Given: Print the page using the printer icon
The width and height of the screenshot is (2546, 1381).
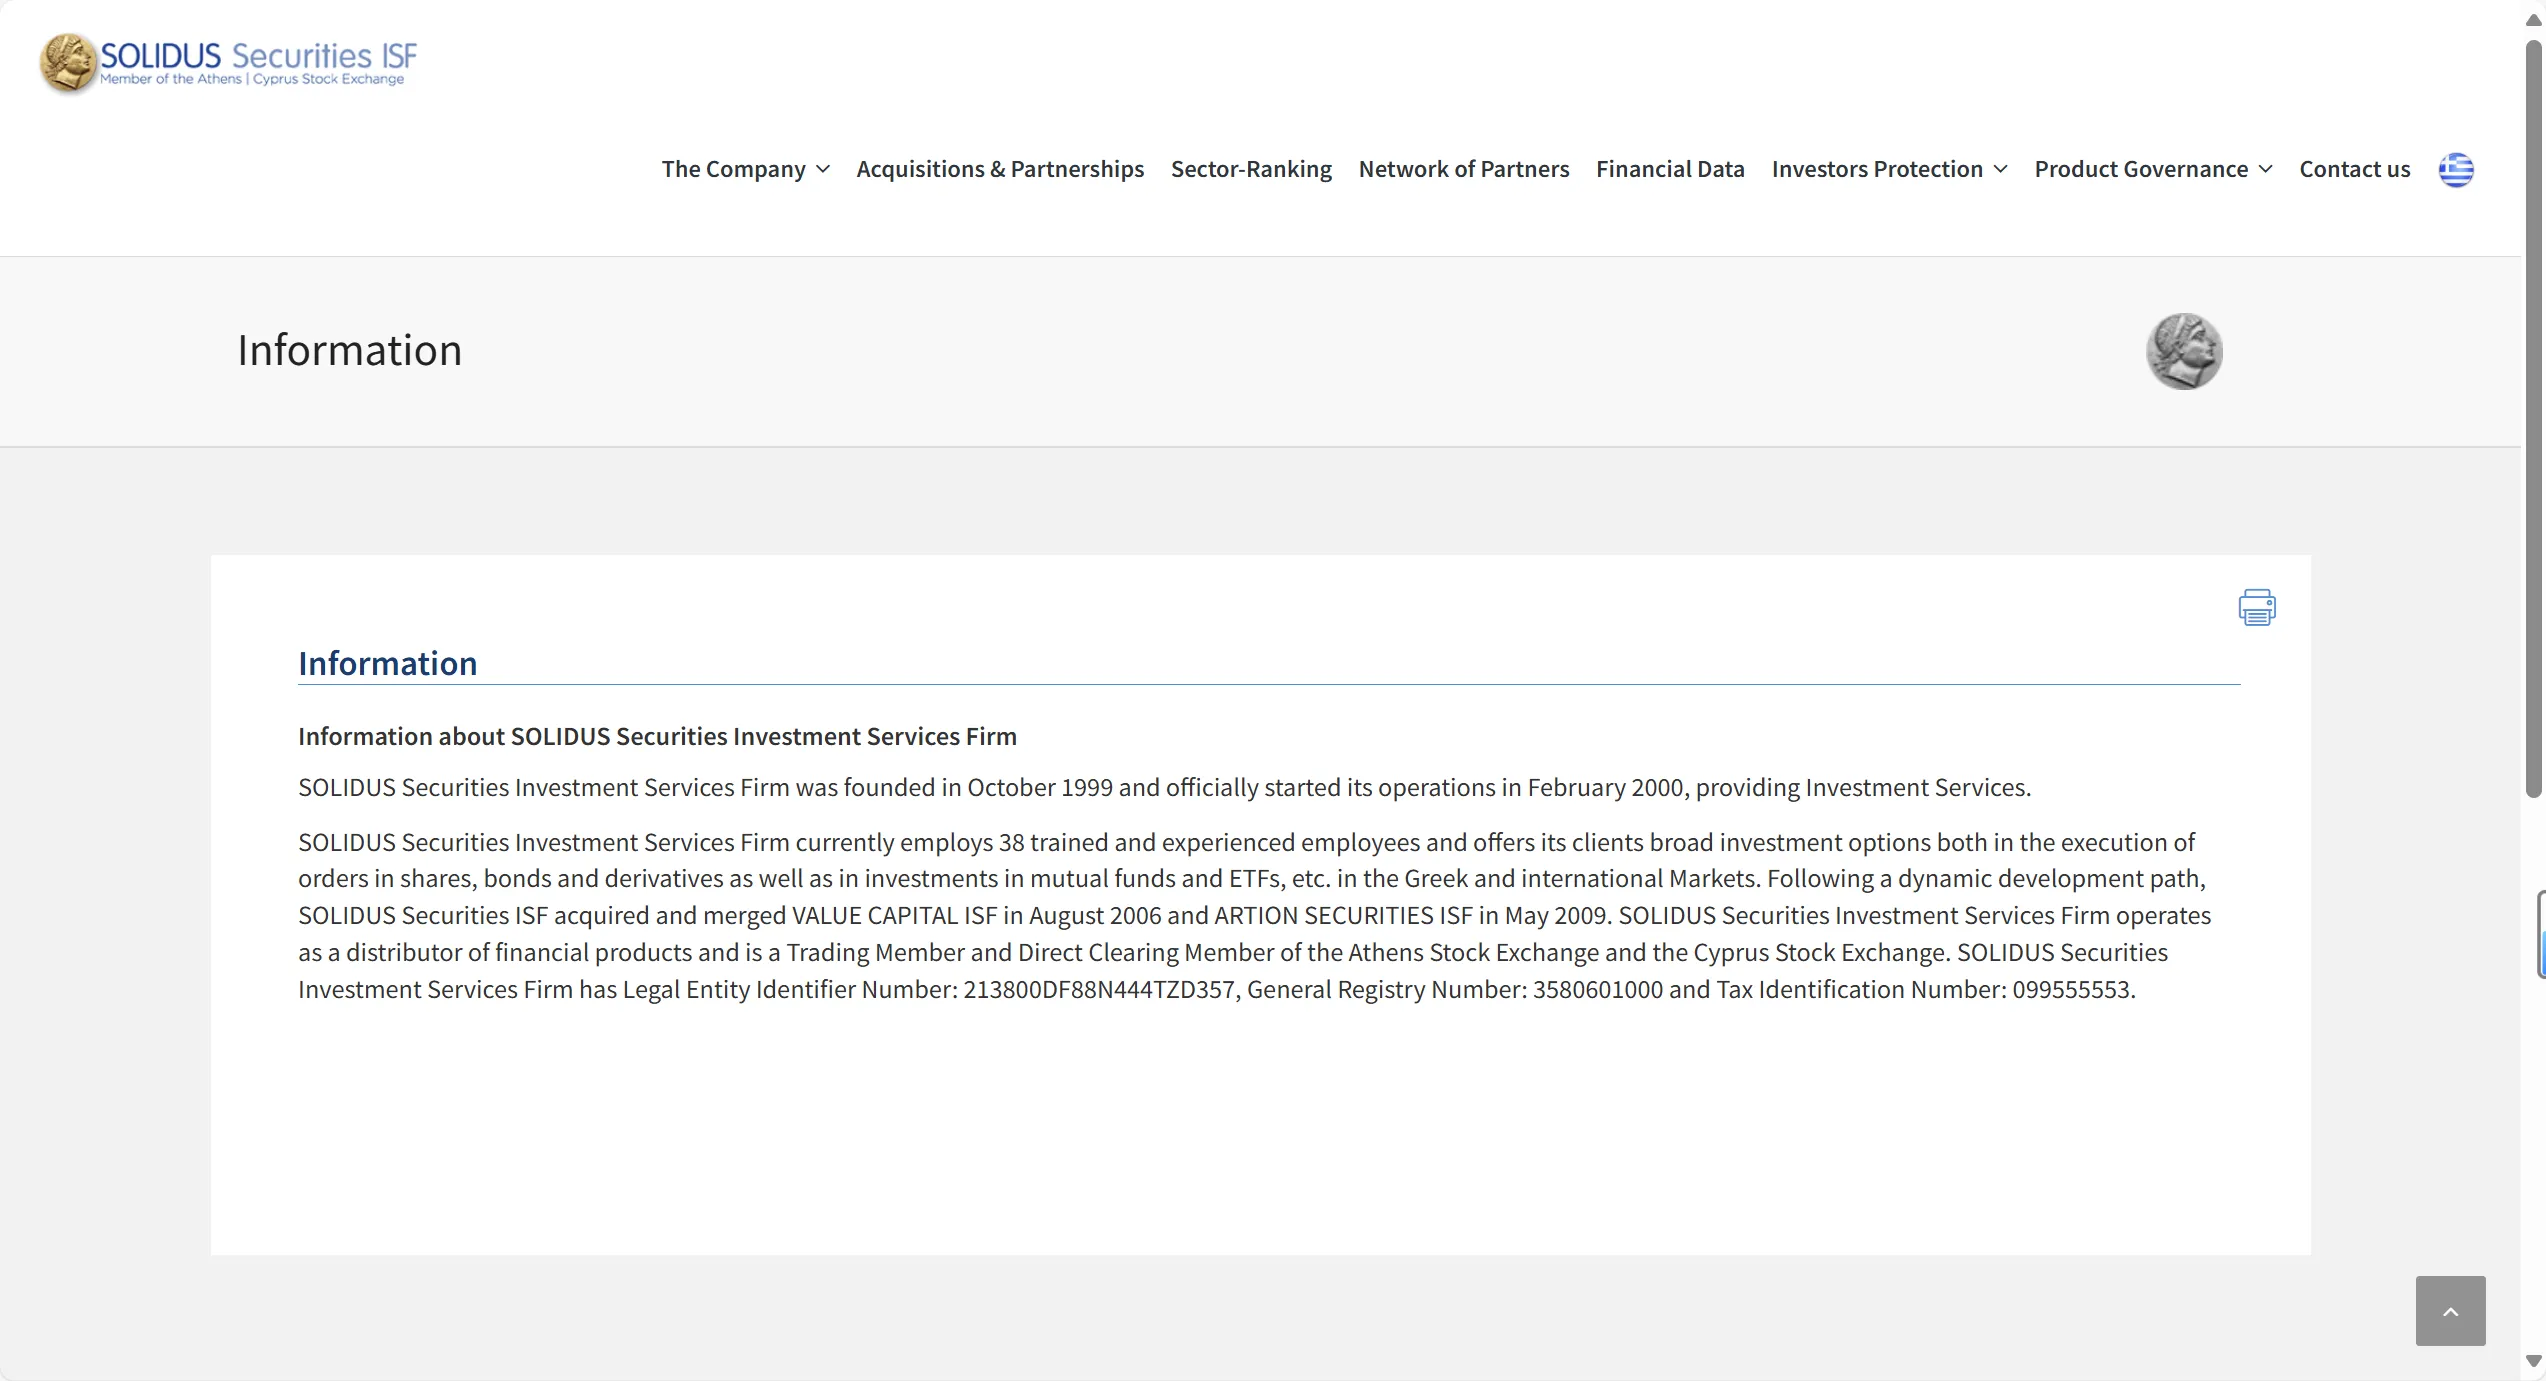Looking at the screenshot, I should point(2257,607).
